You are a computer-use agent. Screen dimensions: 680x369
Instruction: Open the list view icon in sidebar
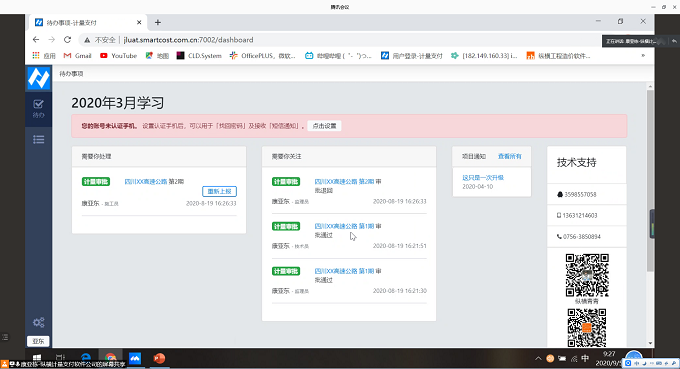point(38,140)
